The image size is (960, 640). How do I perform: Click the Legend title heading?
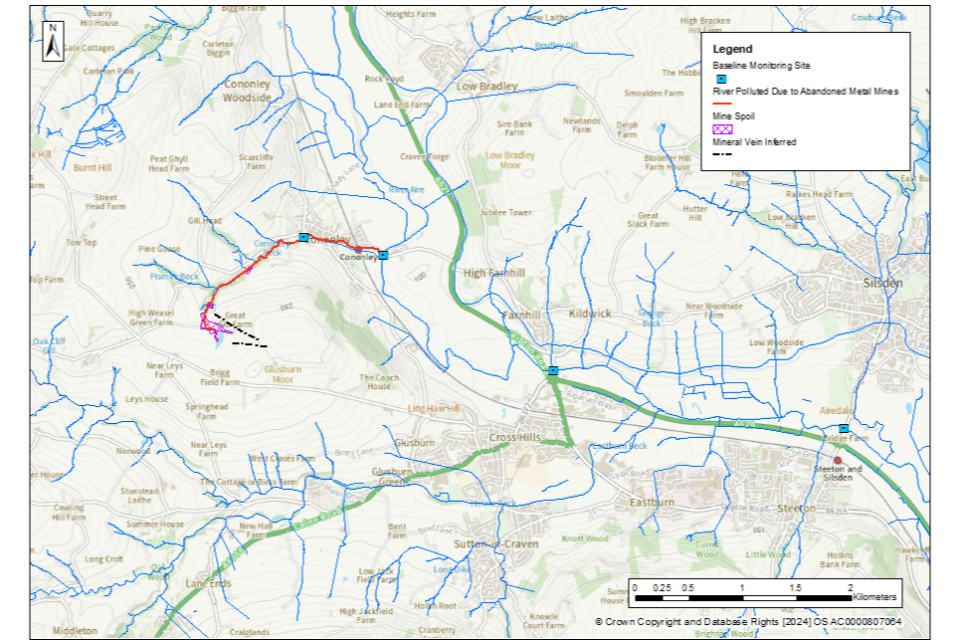pyautogui.click(x=733, y=48)
